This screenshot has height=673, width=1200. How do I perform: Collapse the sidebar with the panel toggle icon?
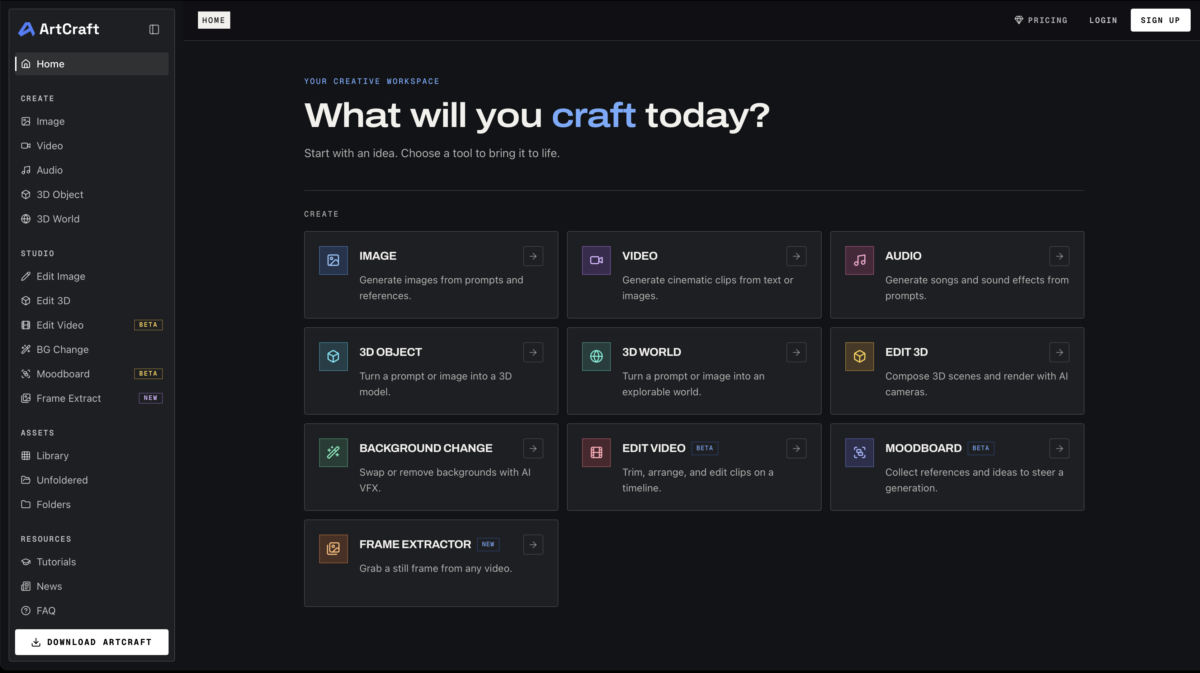pos(154,29)
